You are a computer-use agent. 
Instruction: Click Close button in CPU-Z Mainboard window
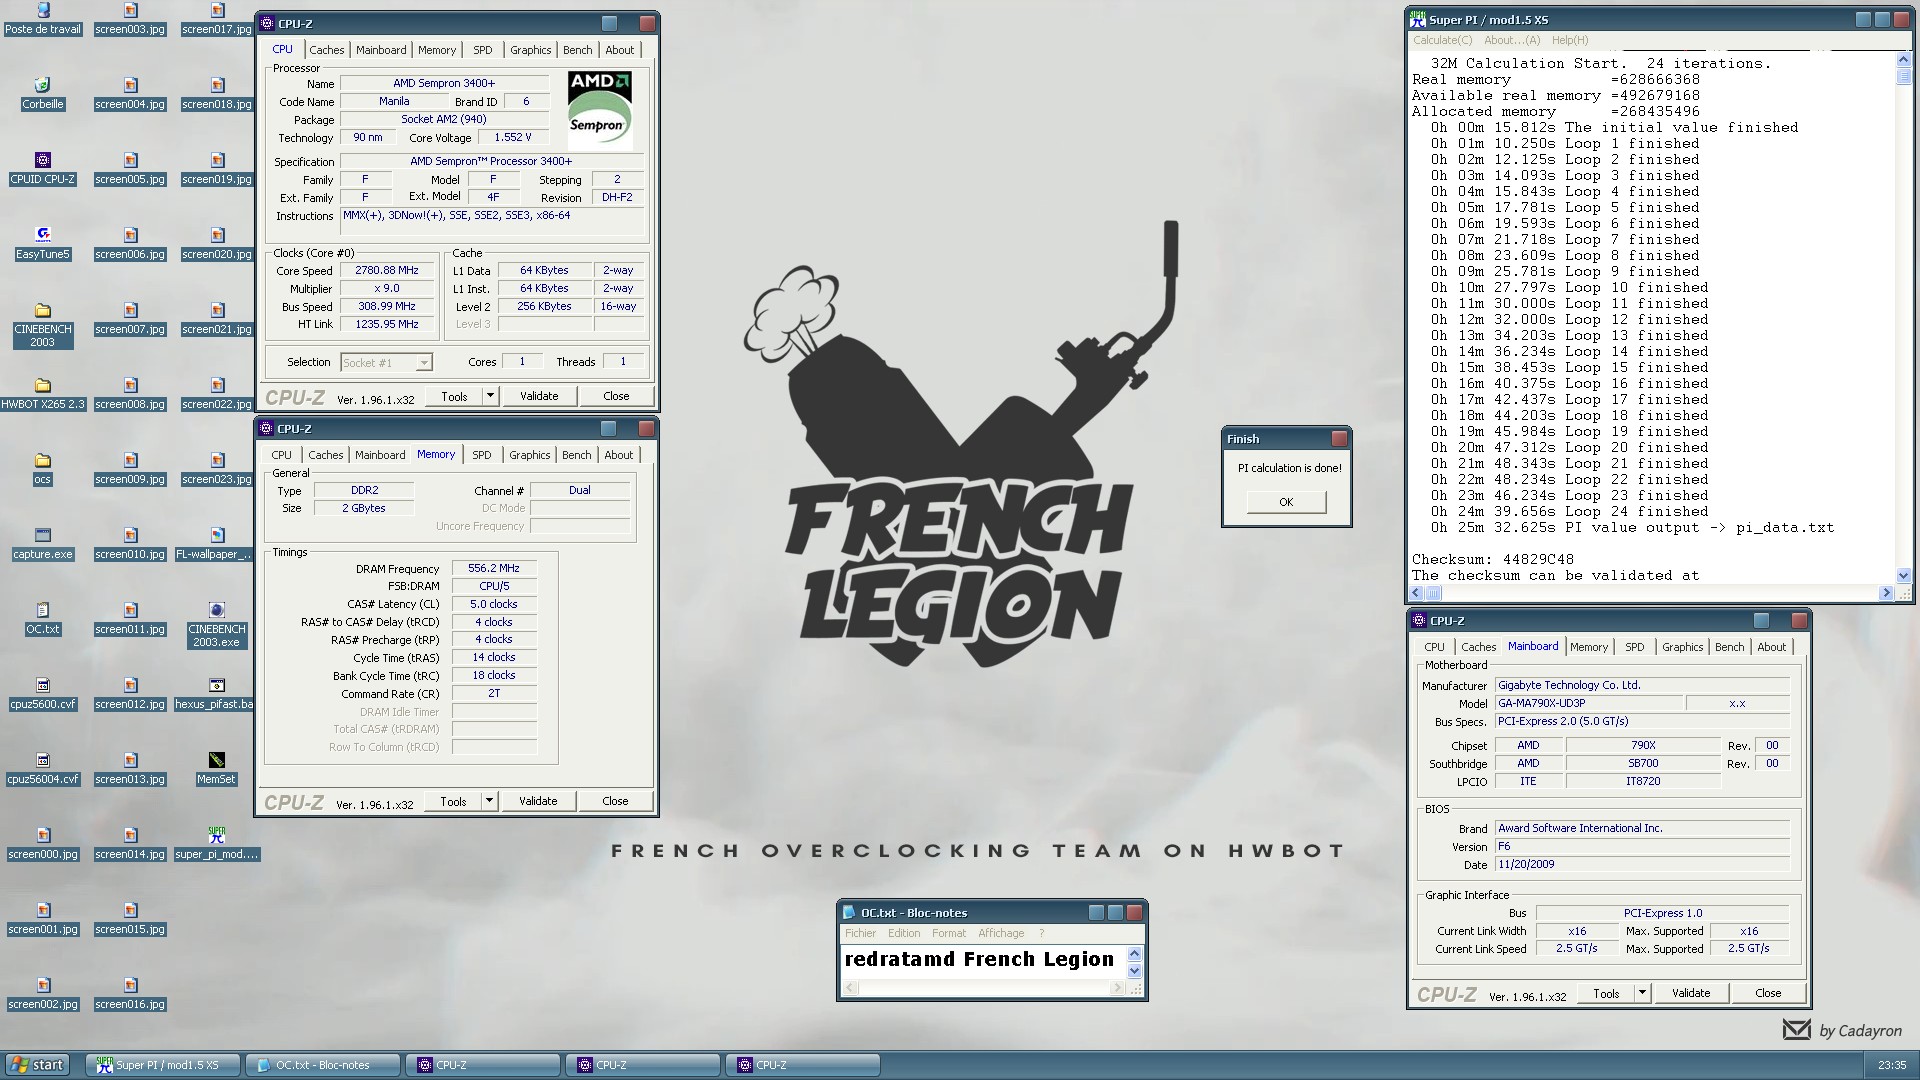tap(1768, 993)
